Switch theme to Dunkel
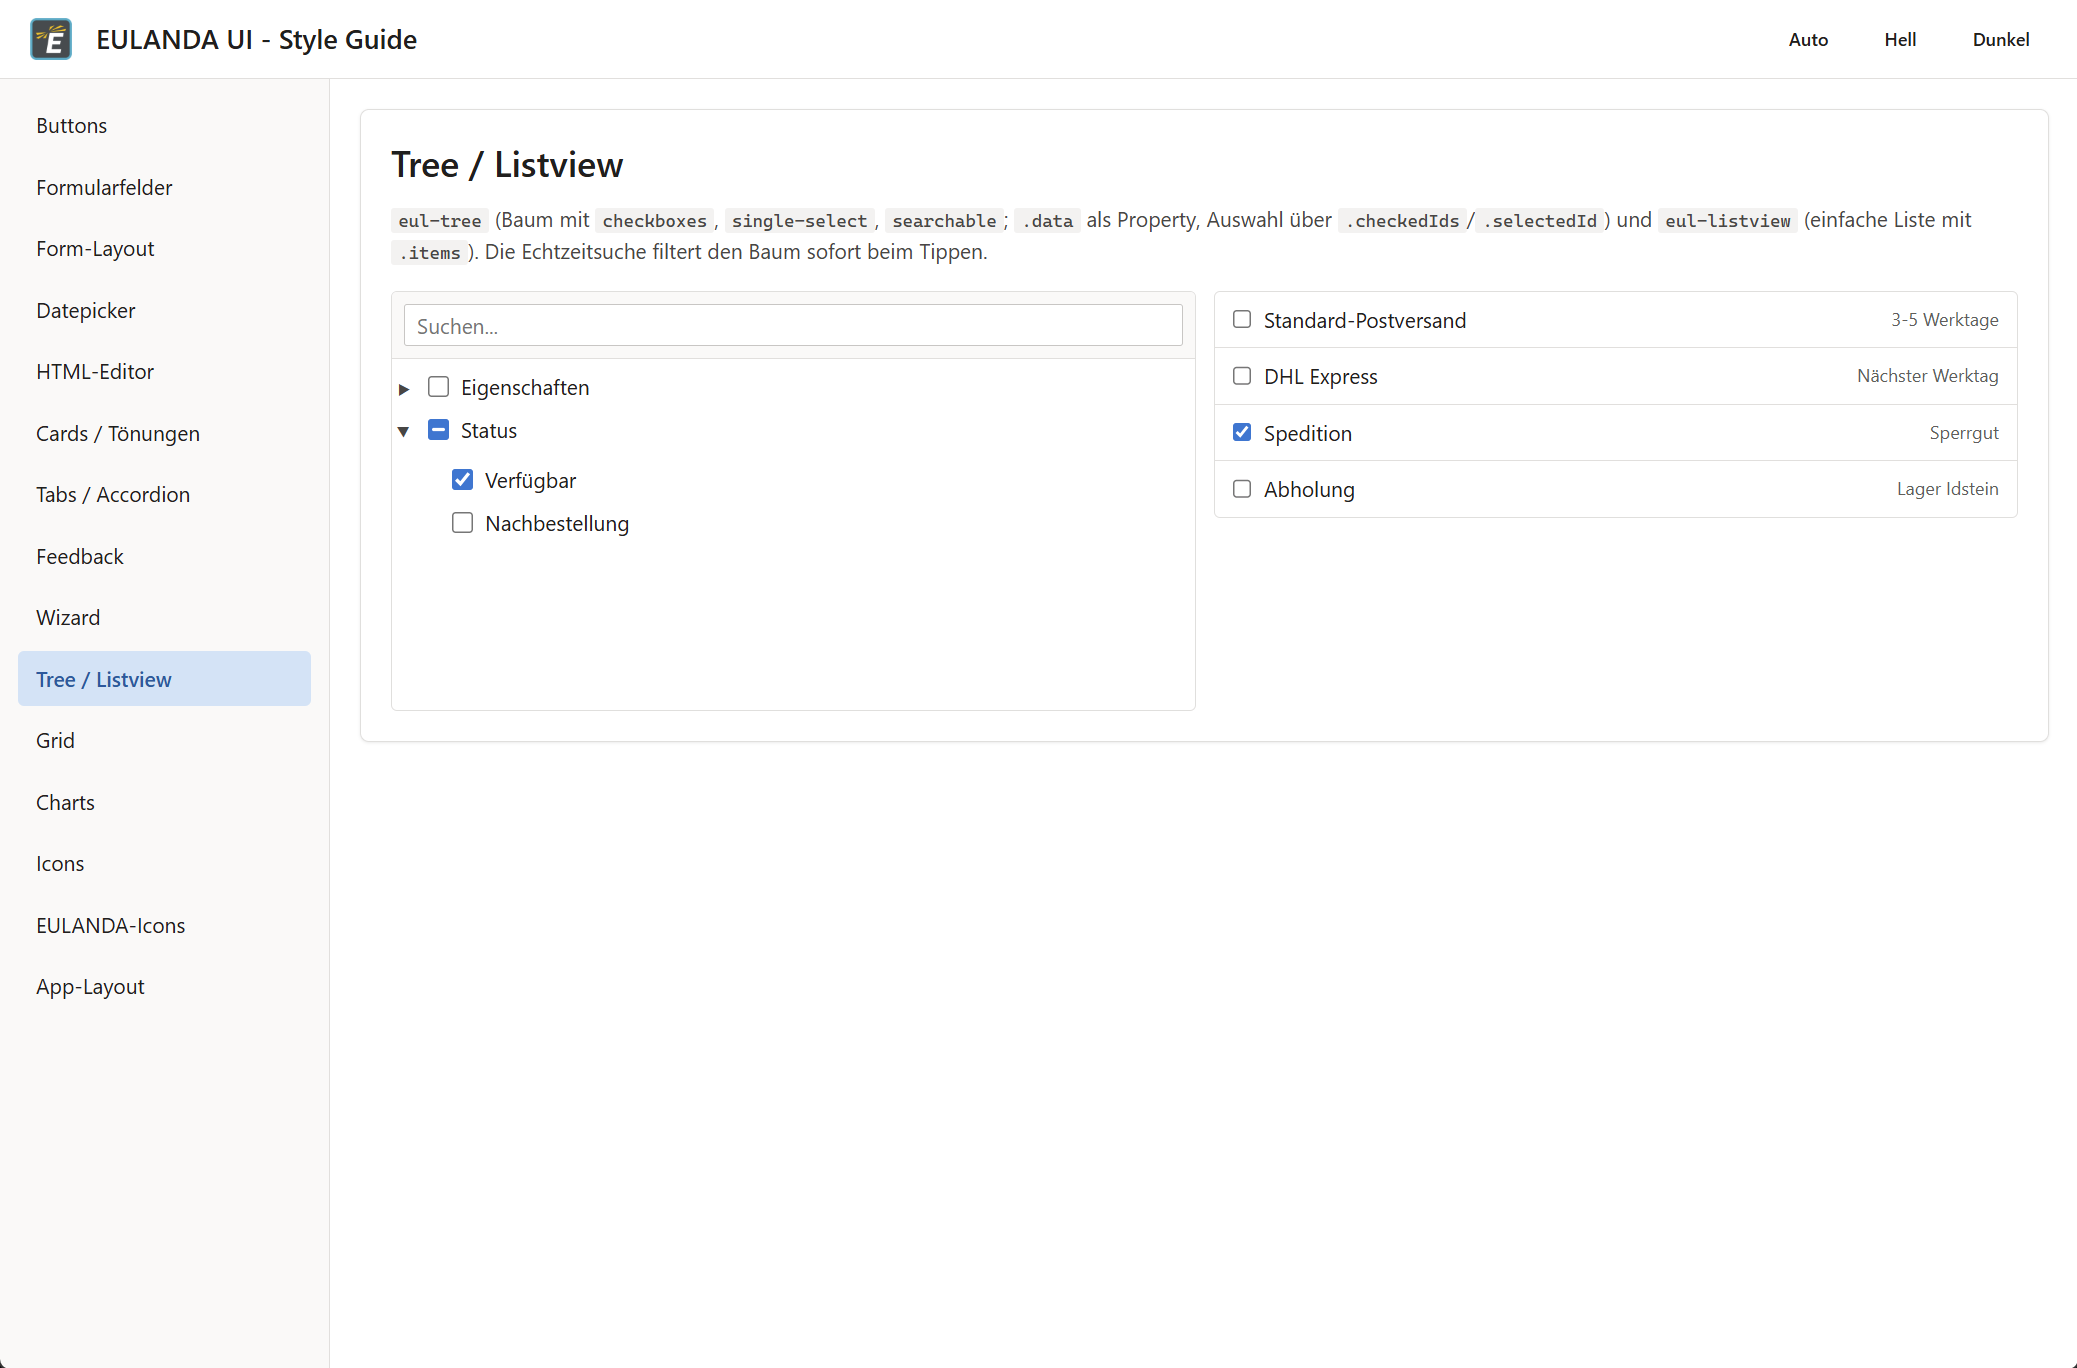The image size is (2077, 1368). pos(2001,39)
